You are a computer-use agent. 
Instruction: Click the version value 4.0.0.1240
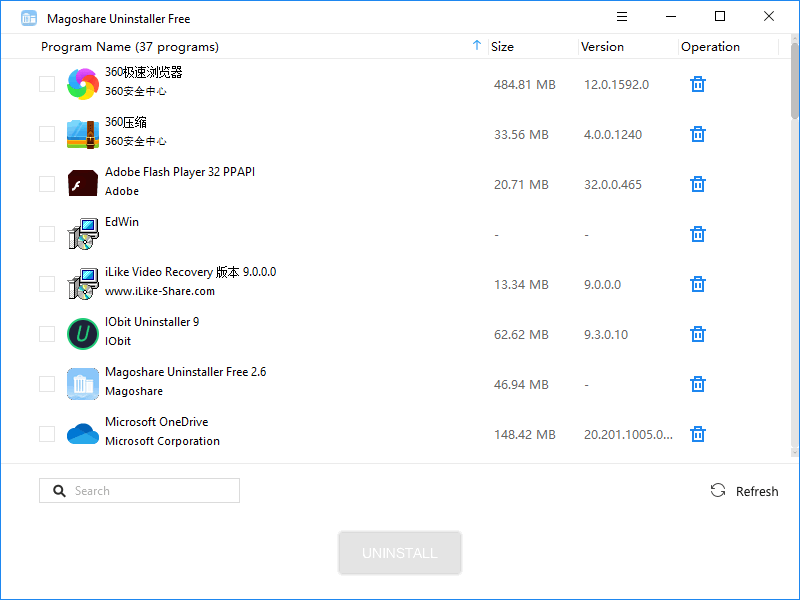point(613,135)
